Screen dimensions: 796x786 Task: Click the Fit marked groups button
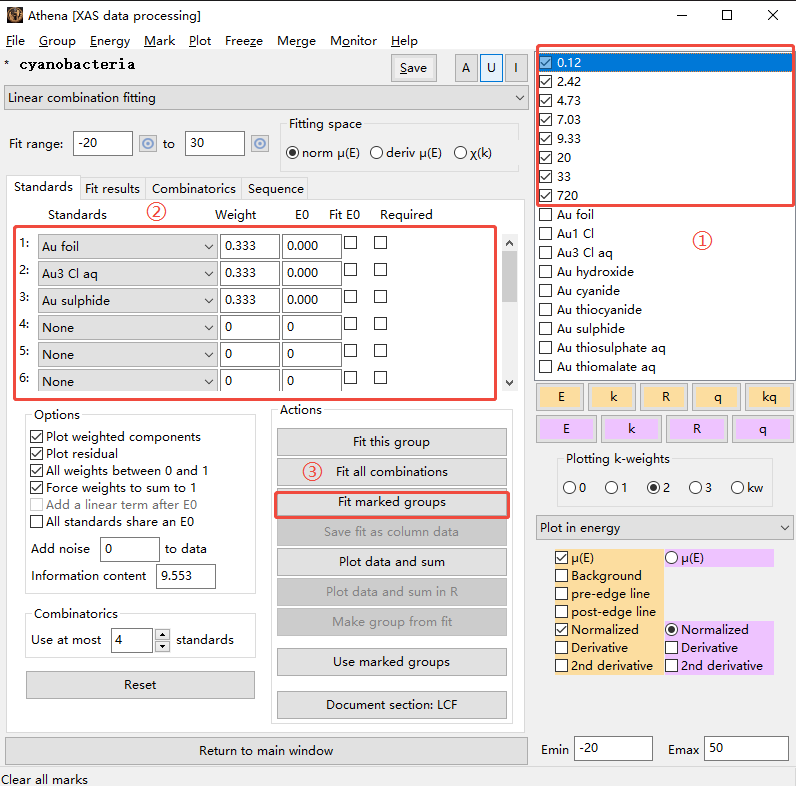391,502
